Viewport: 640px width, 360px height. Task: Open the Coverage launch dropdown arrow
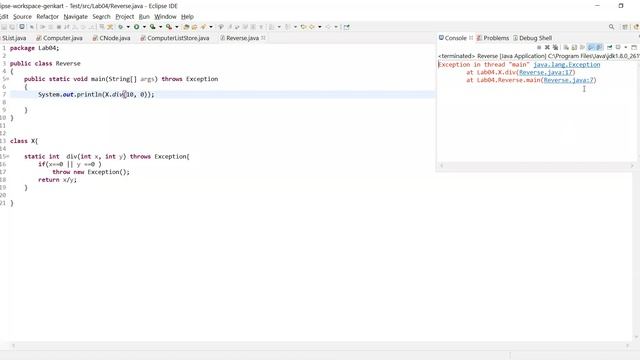160,27
